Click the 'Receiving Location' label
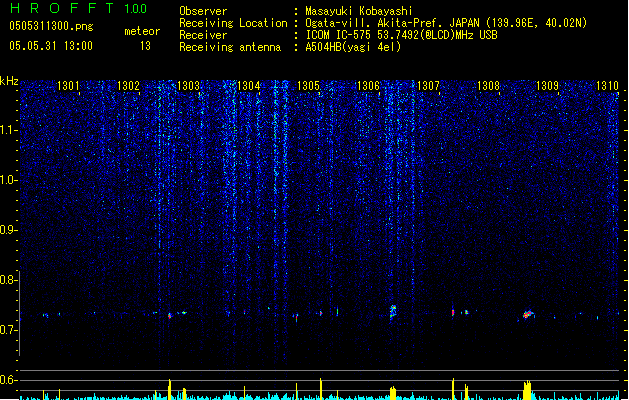Image resolution: width=629 pixels, height=400 pixels. coord(233,23)
